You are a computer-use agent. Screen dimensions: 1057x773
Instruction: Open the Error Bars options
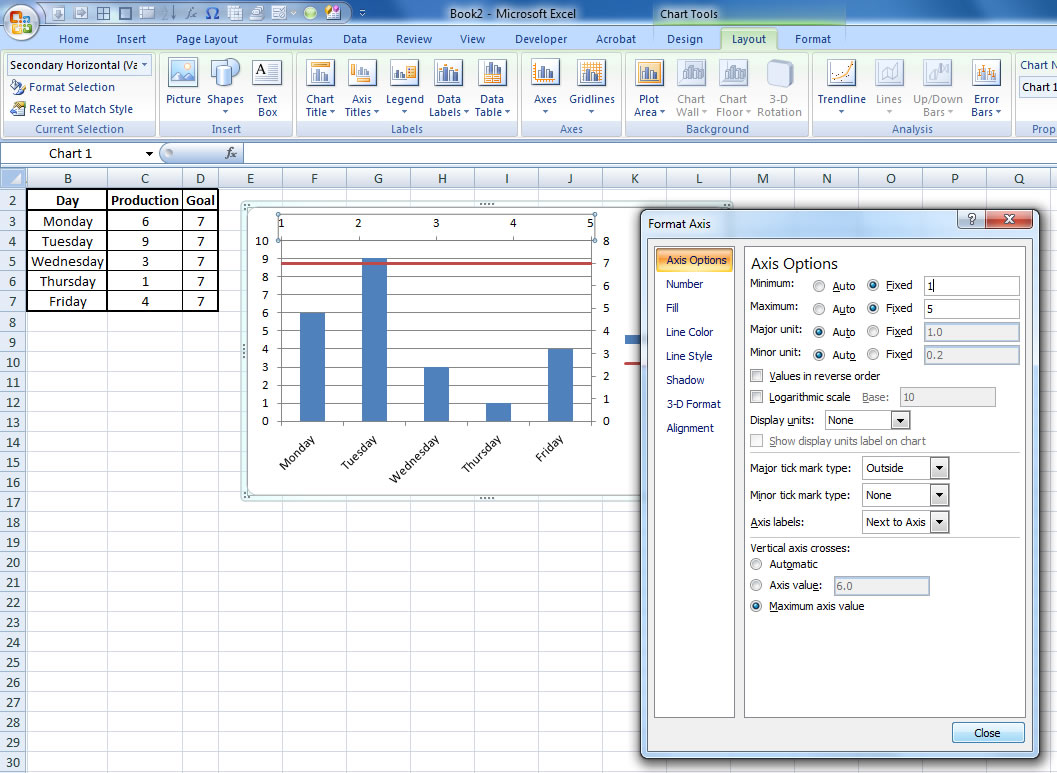pos(986,88)
